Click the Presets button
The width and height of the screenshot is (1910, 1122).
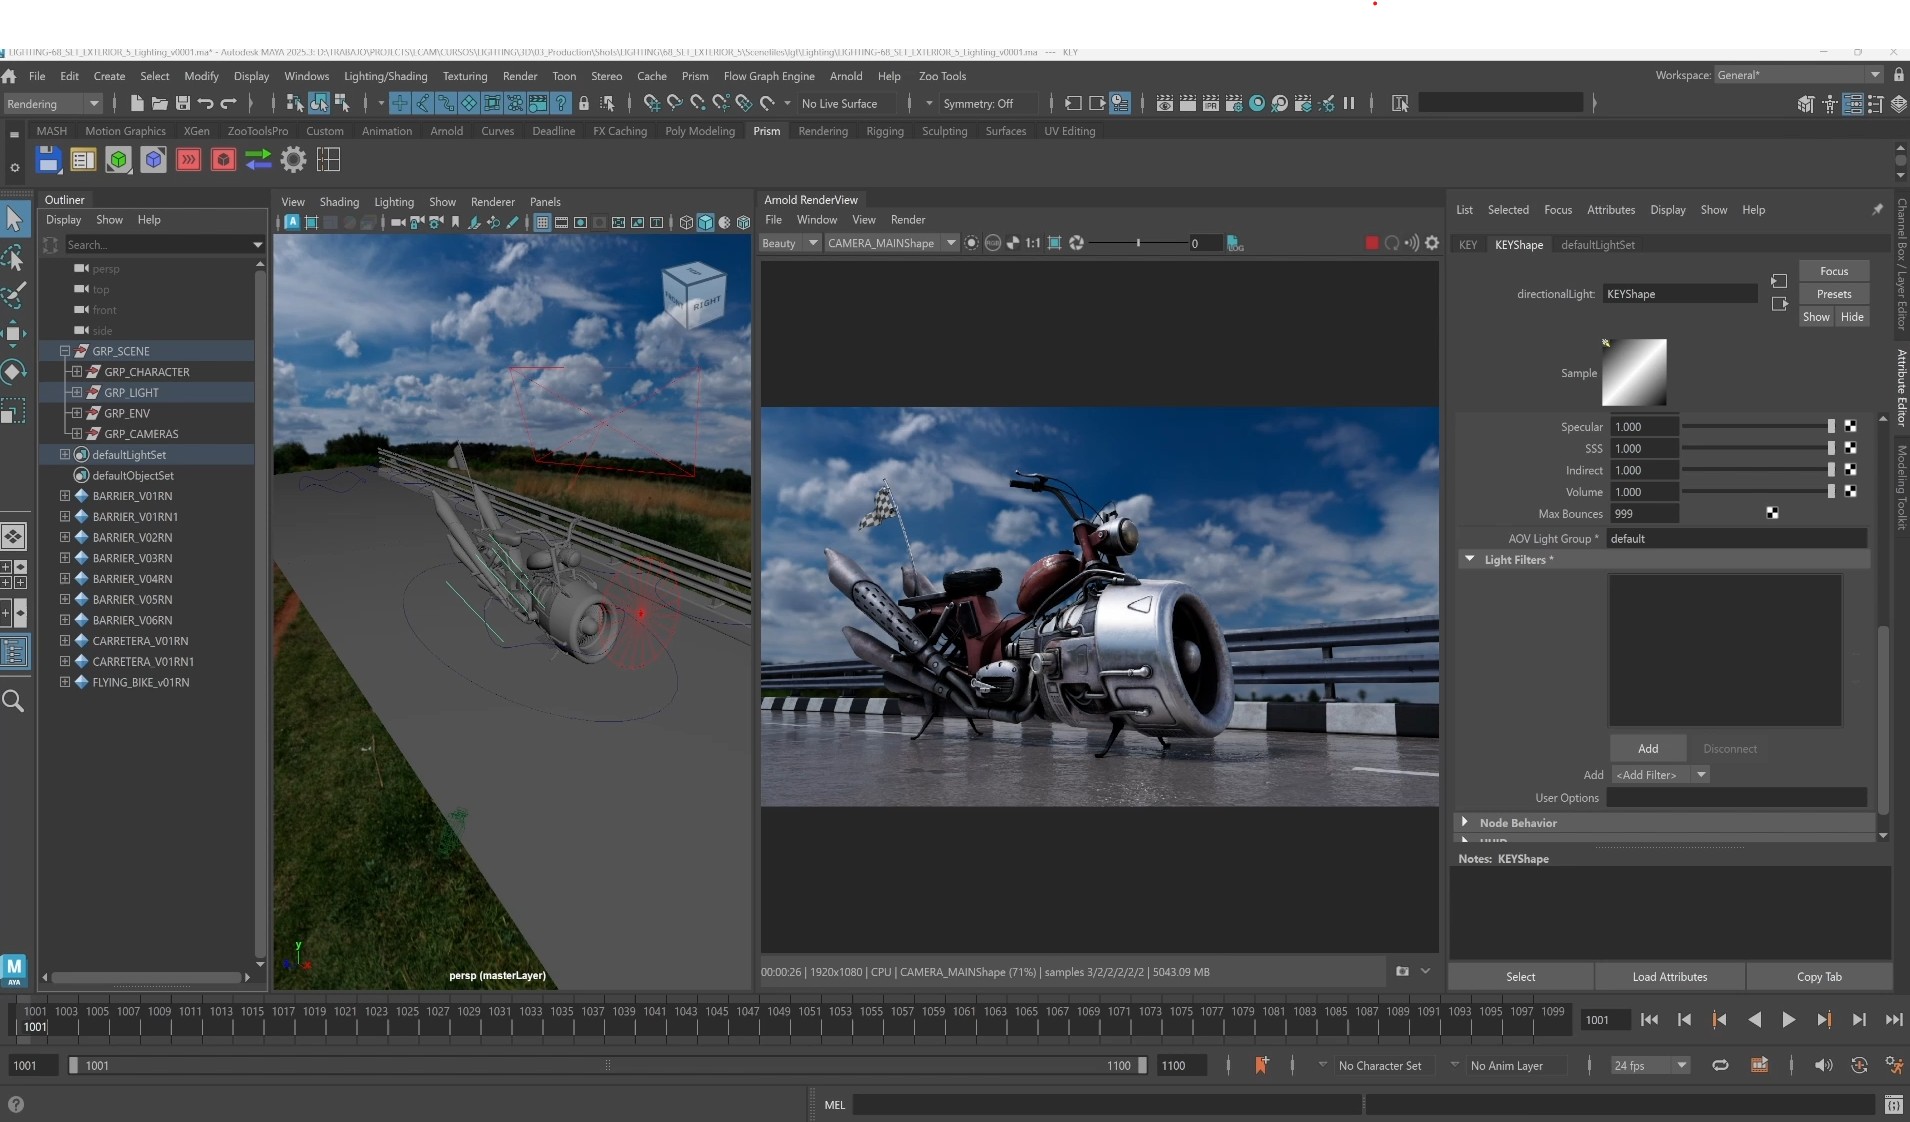click(x=1833, y=294)
